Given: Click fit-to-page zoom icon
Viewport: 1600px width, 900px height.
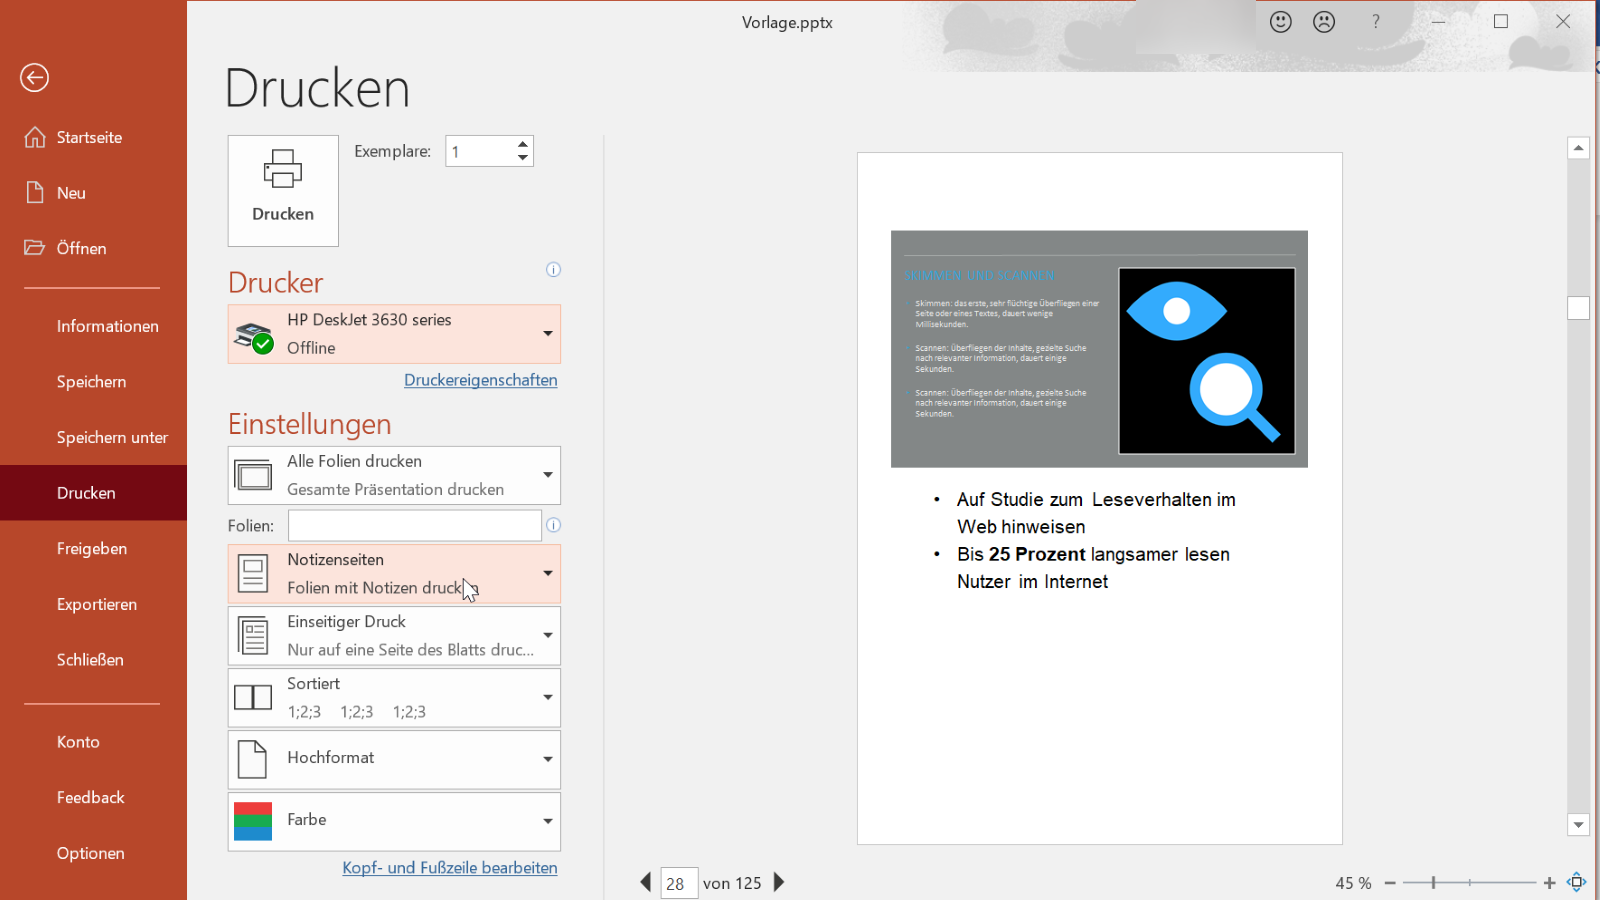Looking at the screenshot, I should [x=1577, y=882].
